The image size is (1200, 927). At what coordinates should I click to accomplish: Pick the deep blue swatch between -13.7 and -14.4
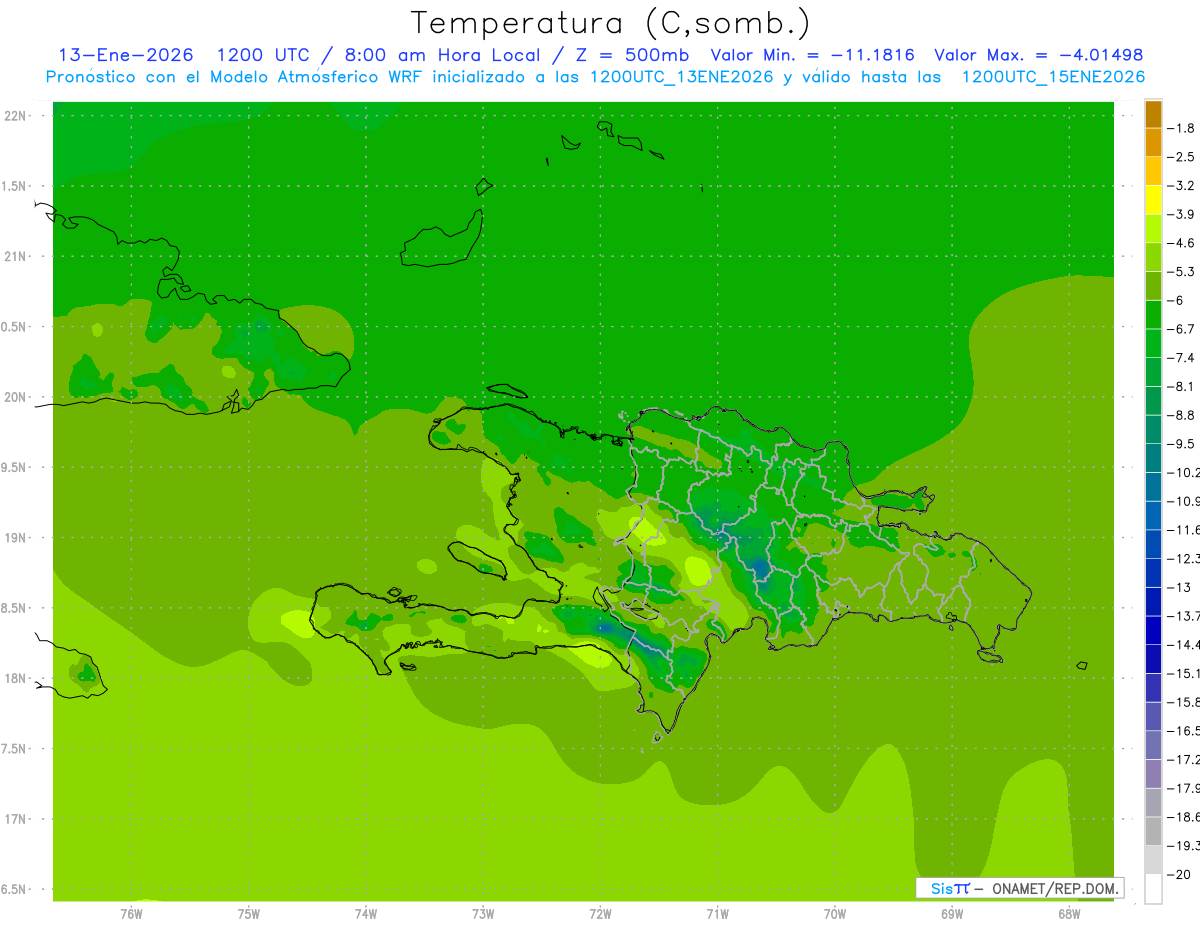tap(1153, 630)
